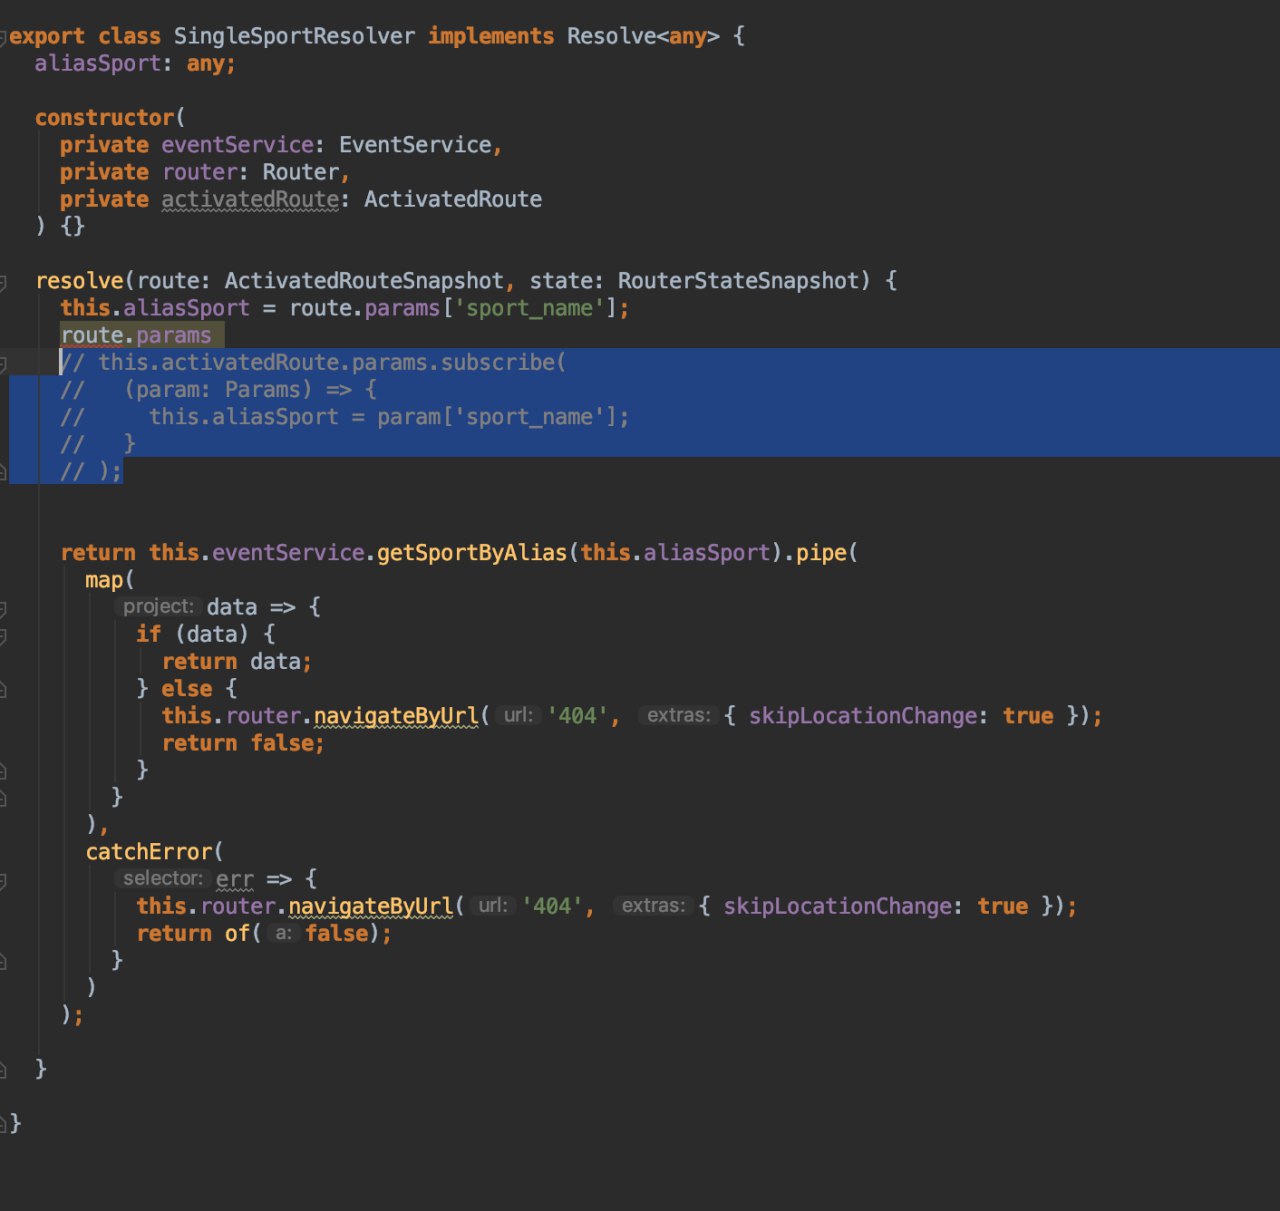
Task: Click the '404' string in the else block
Action: pyautogui.click(x=578, y=716)
